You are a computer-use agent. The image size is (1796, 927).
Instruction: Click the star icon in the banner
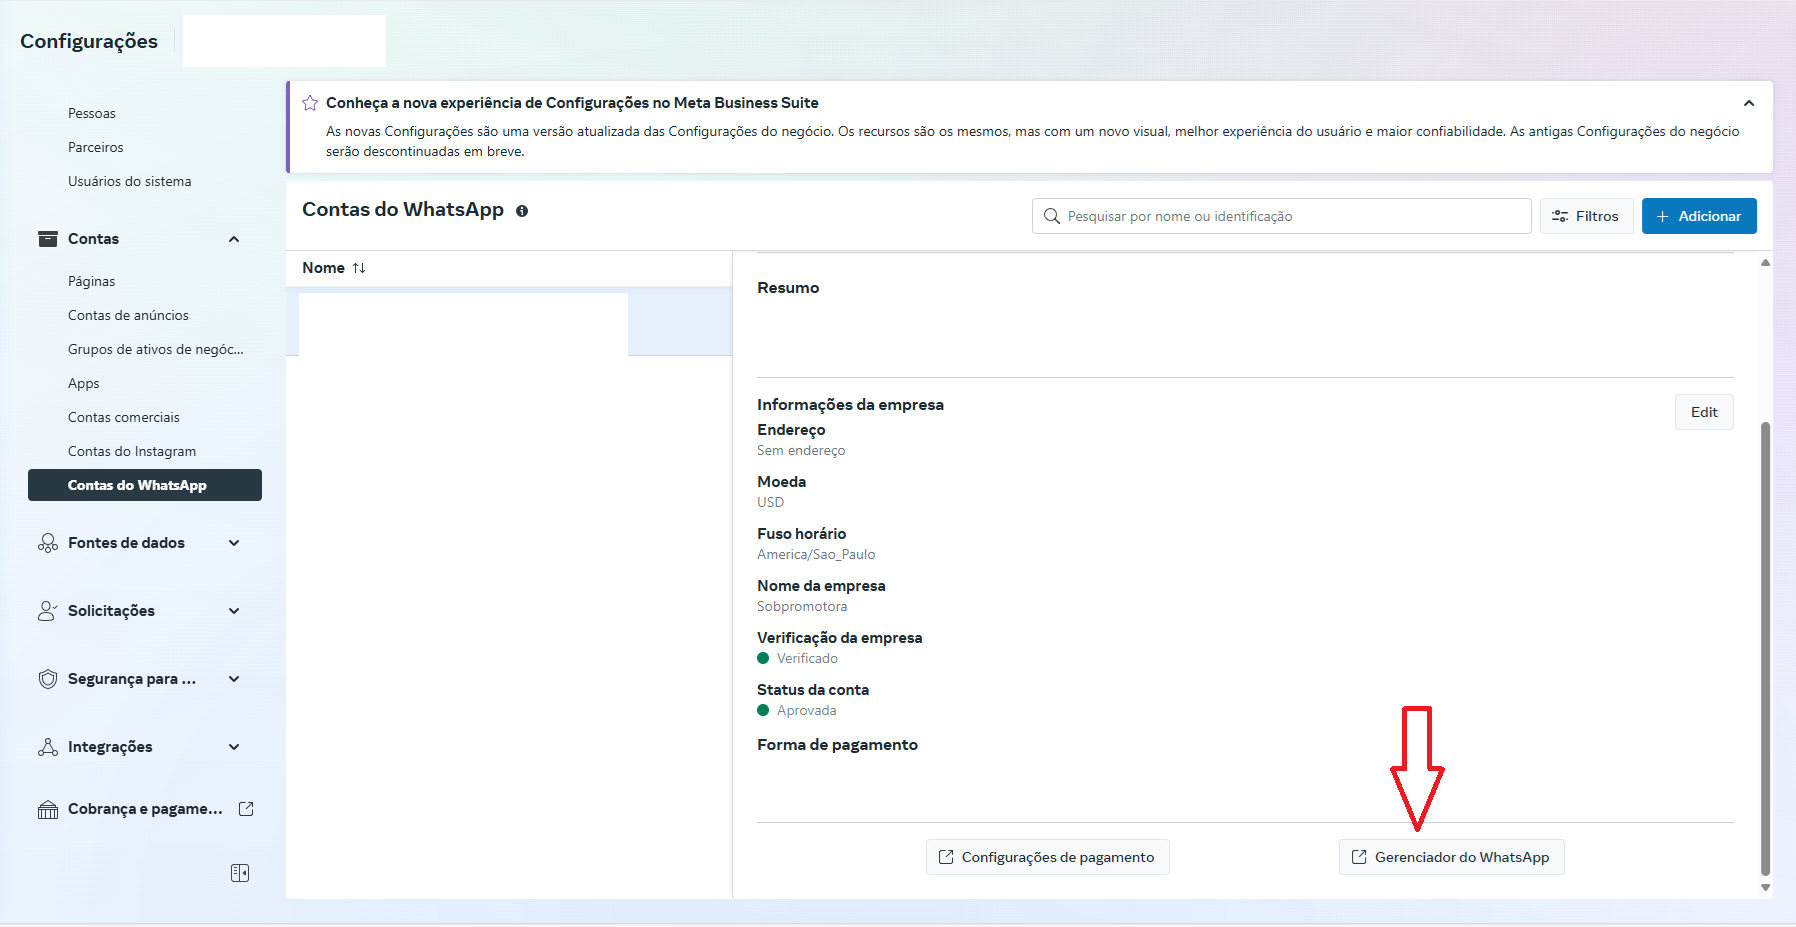[x=310, y=103]
